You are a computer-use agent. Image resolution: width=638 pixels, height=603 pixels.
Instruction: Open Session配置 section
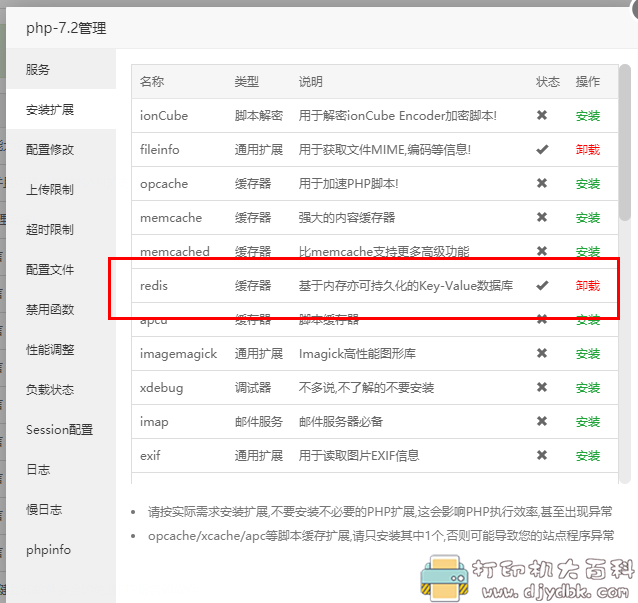(x=61, y=430)
